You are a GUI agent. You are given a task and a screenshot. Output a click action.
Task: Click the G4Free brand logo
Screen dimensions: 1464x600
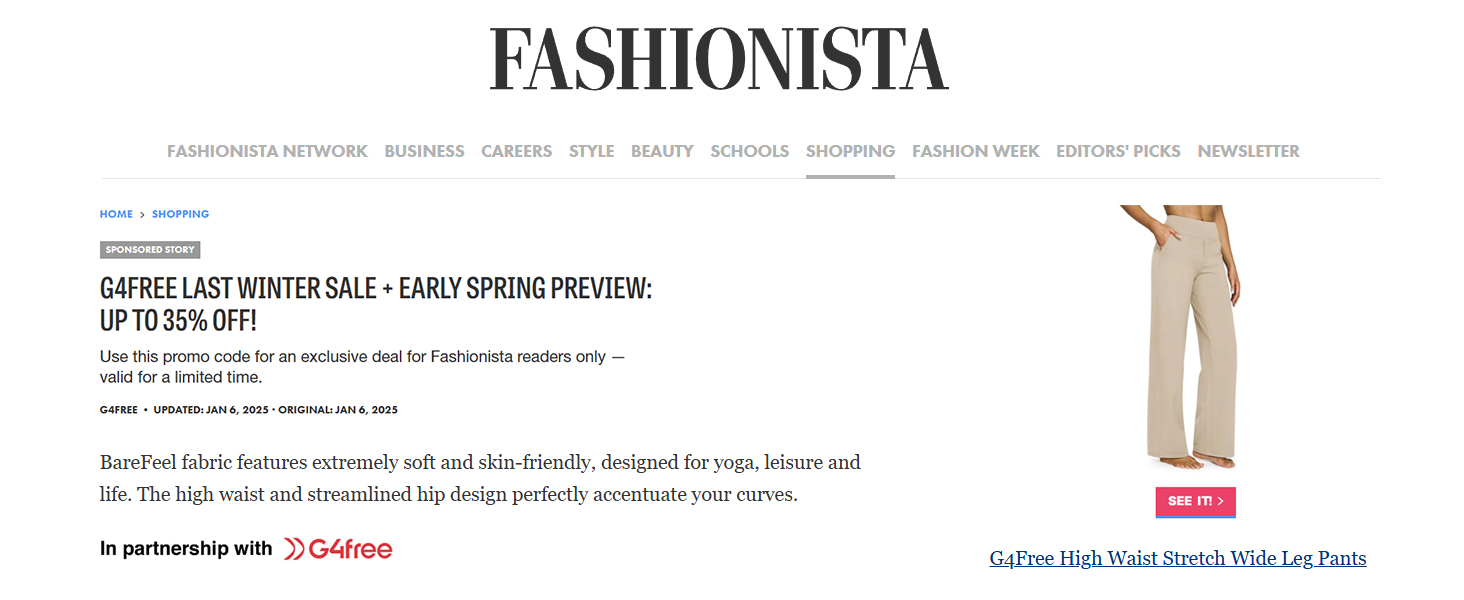338,548
